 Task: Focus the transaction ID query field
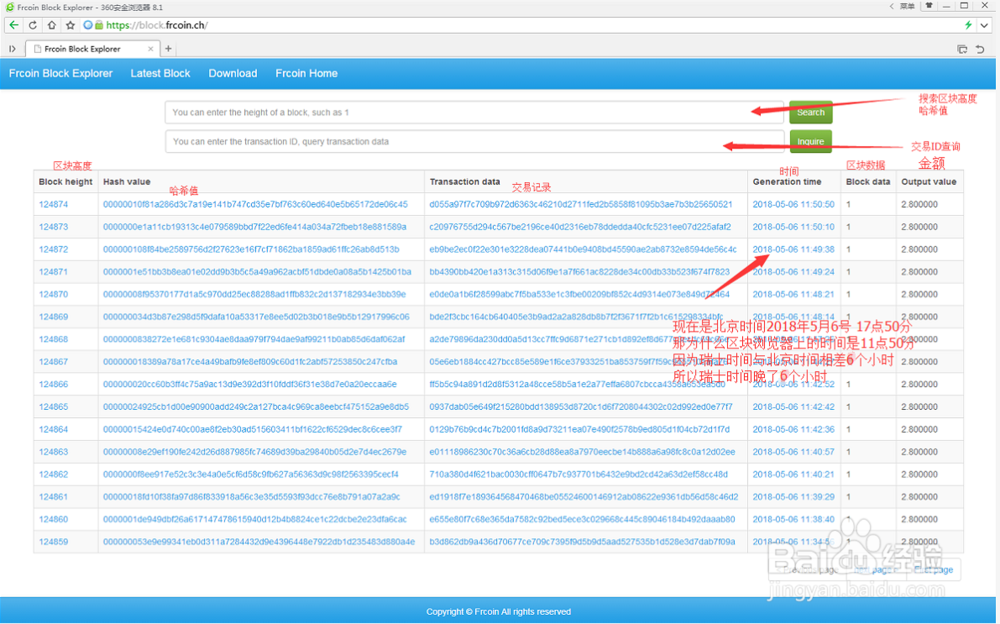[474, 142]
